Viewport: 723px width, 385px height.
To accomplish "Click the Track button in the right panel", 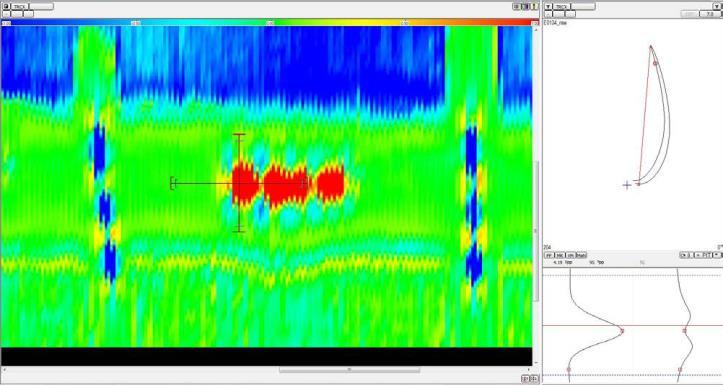I will [562, 6].
